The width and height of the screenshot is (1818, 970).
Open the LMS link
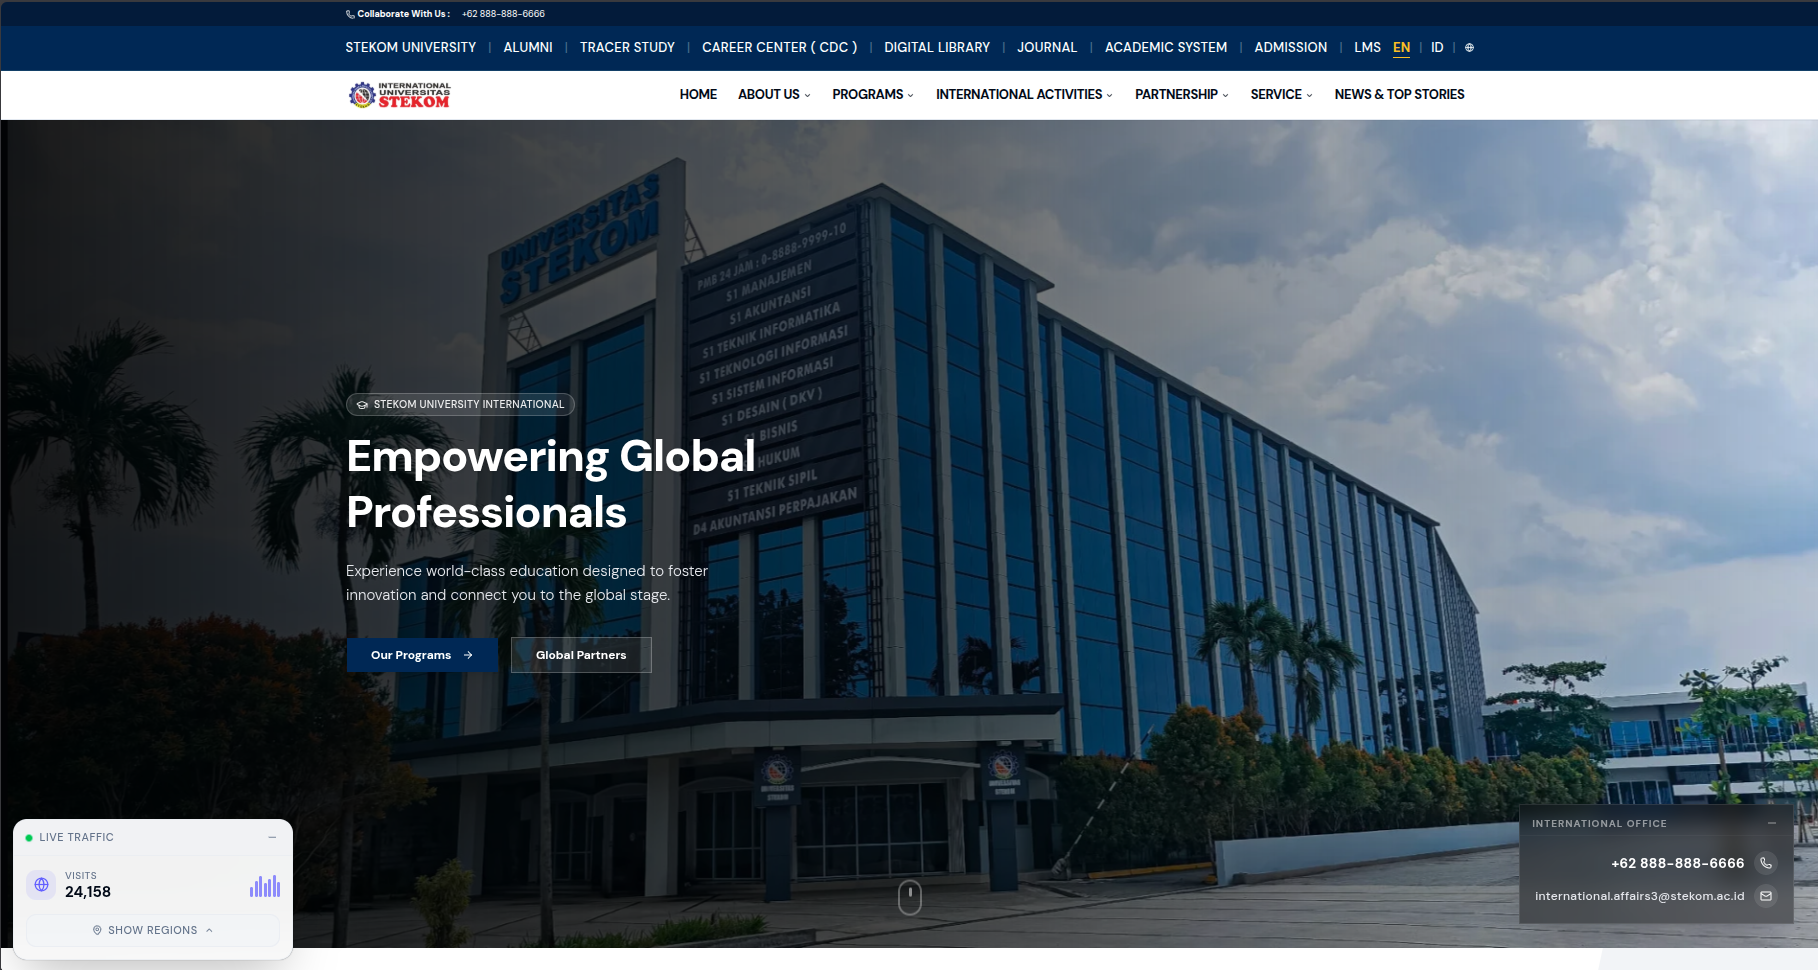click(x=1367, y=47)
